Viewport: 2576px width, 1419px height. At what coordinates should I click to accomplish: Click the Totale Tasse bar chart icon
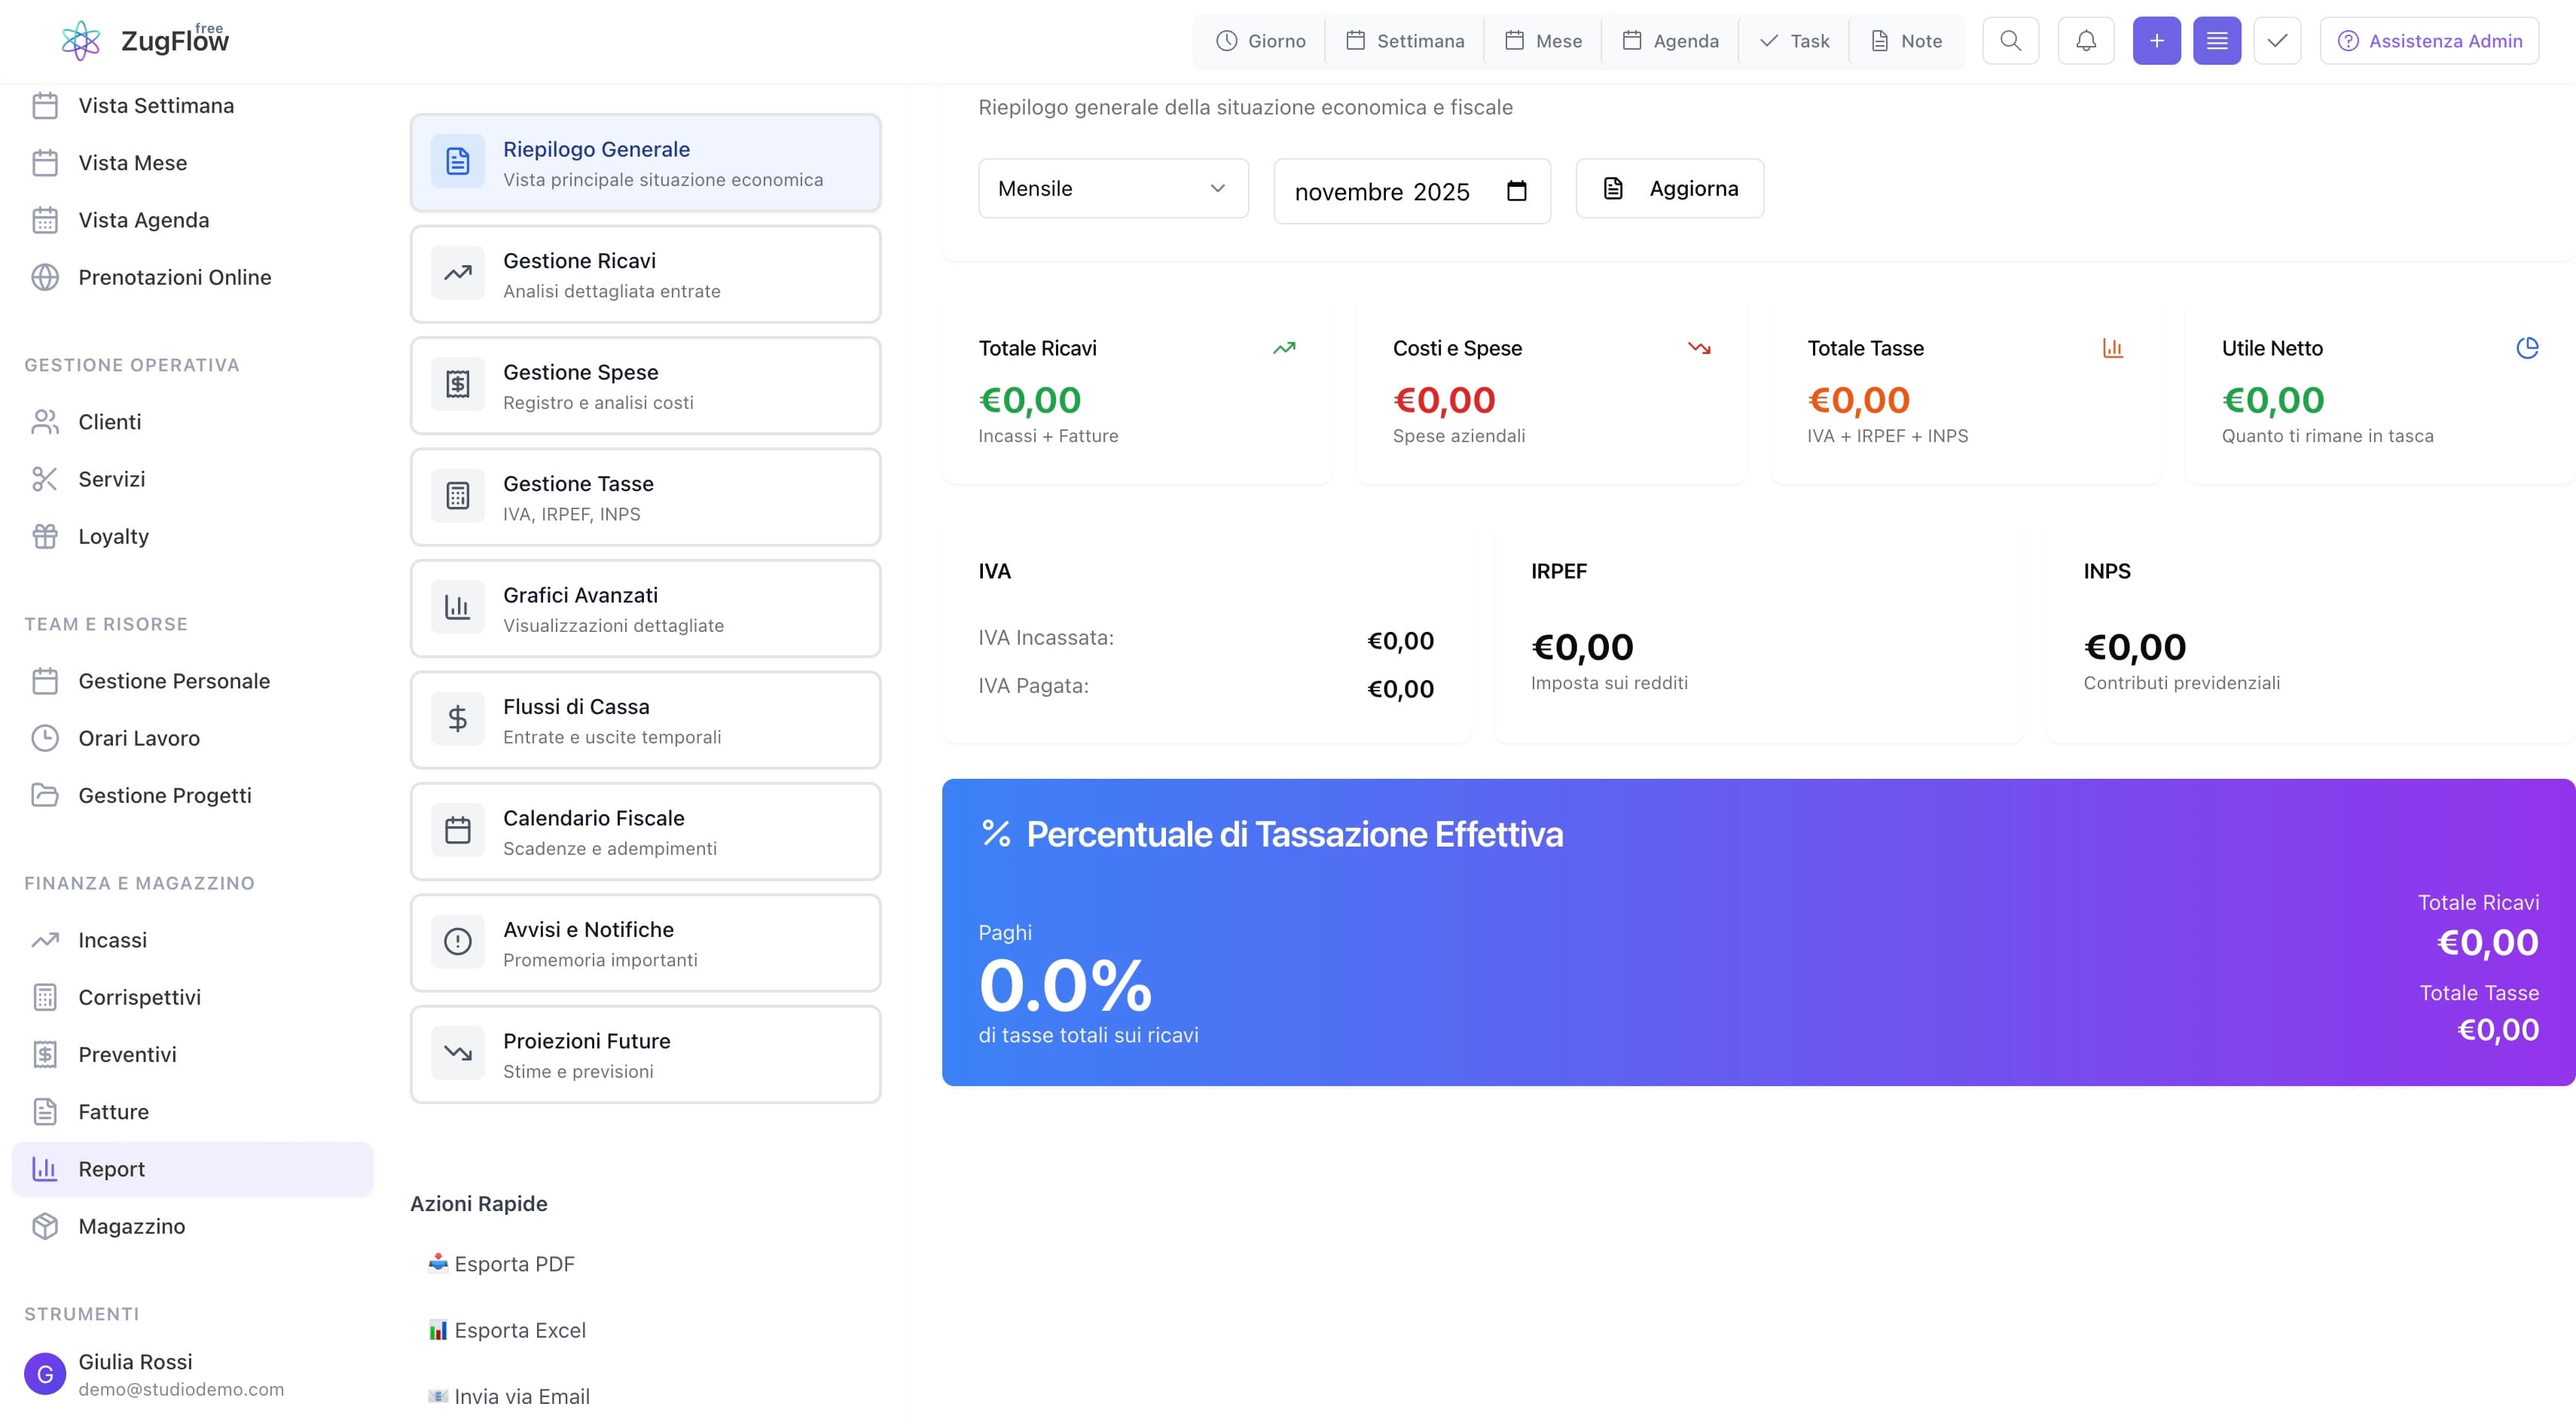coord(2112,348)
